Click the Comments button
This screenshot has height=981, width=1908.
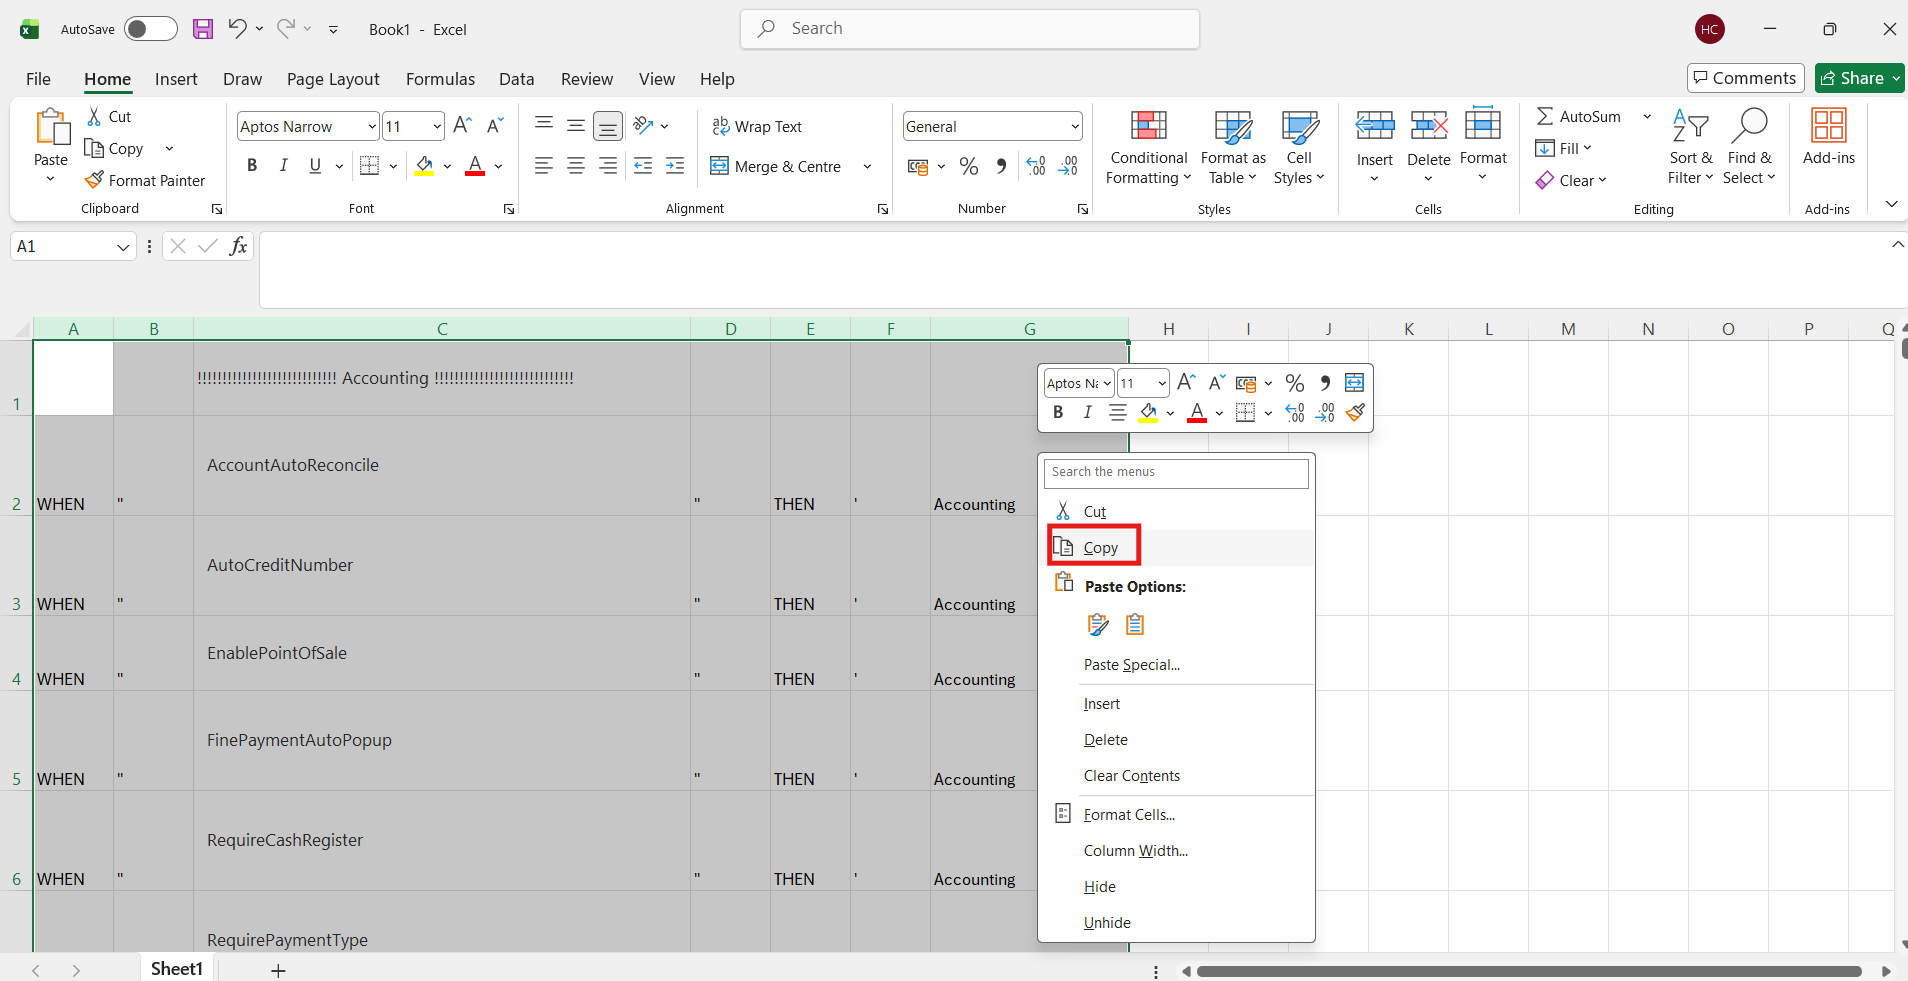click(x=1745, y=78)
